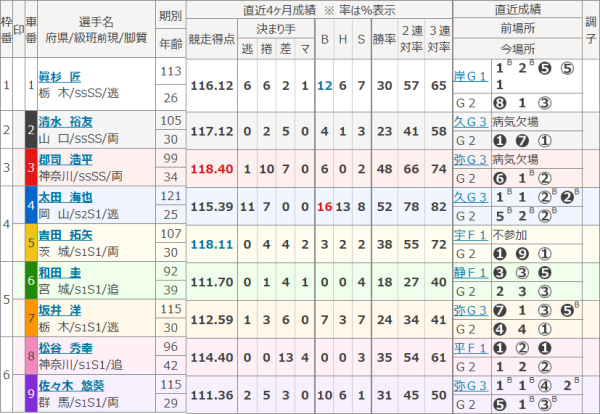Click the 捲 column header
Screen dimensions: 600x414
(266, 49)
